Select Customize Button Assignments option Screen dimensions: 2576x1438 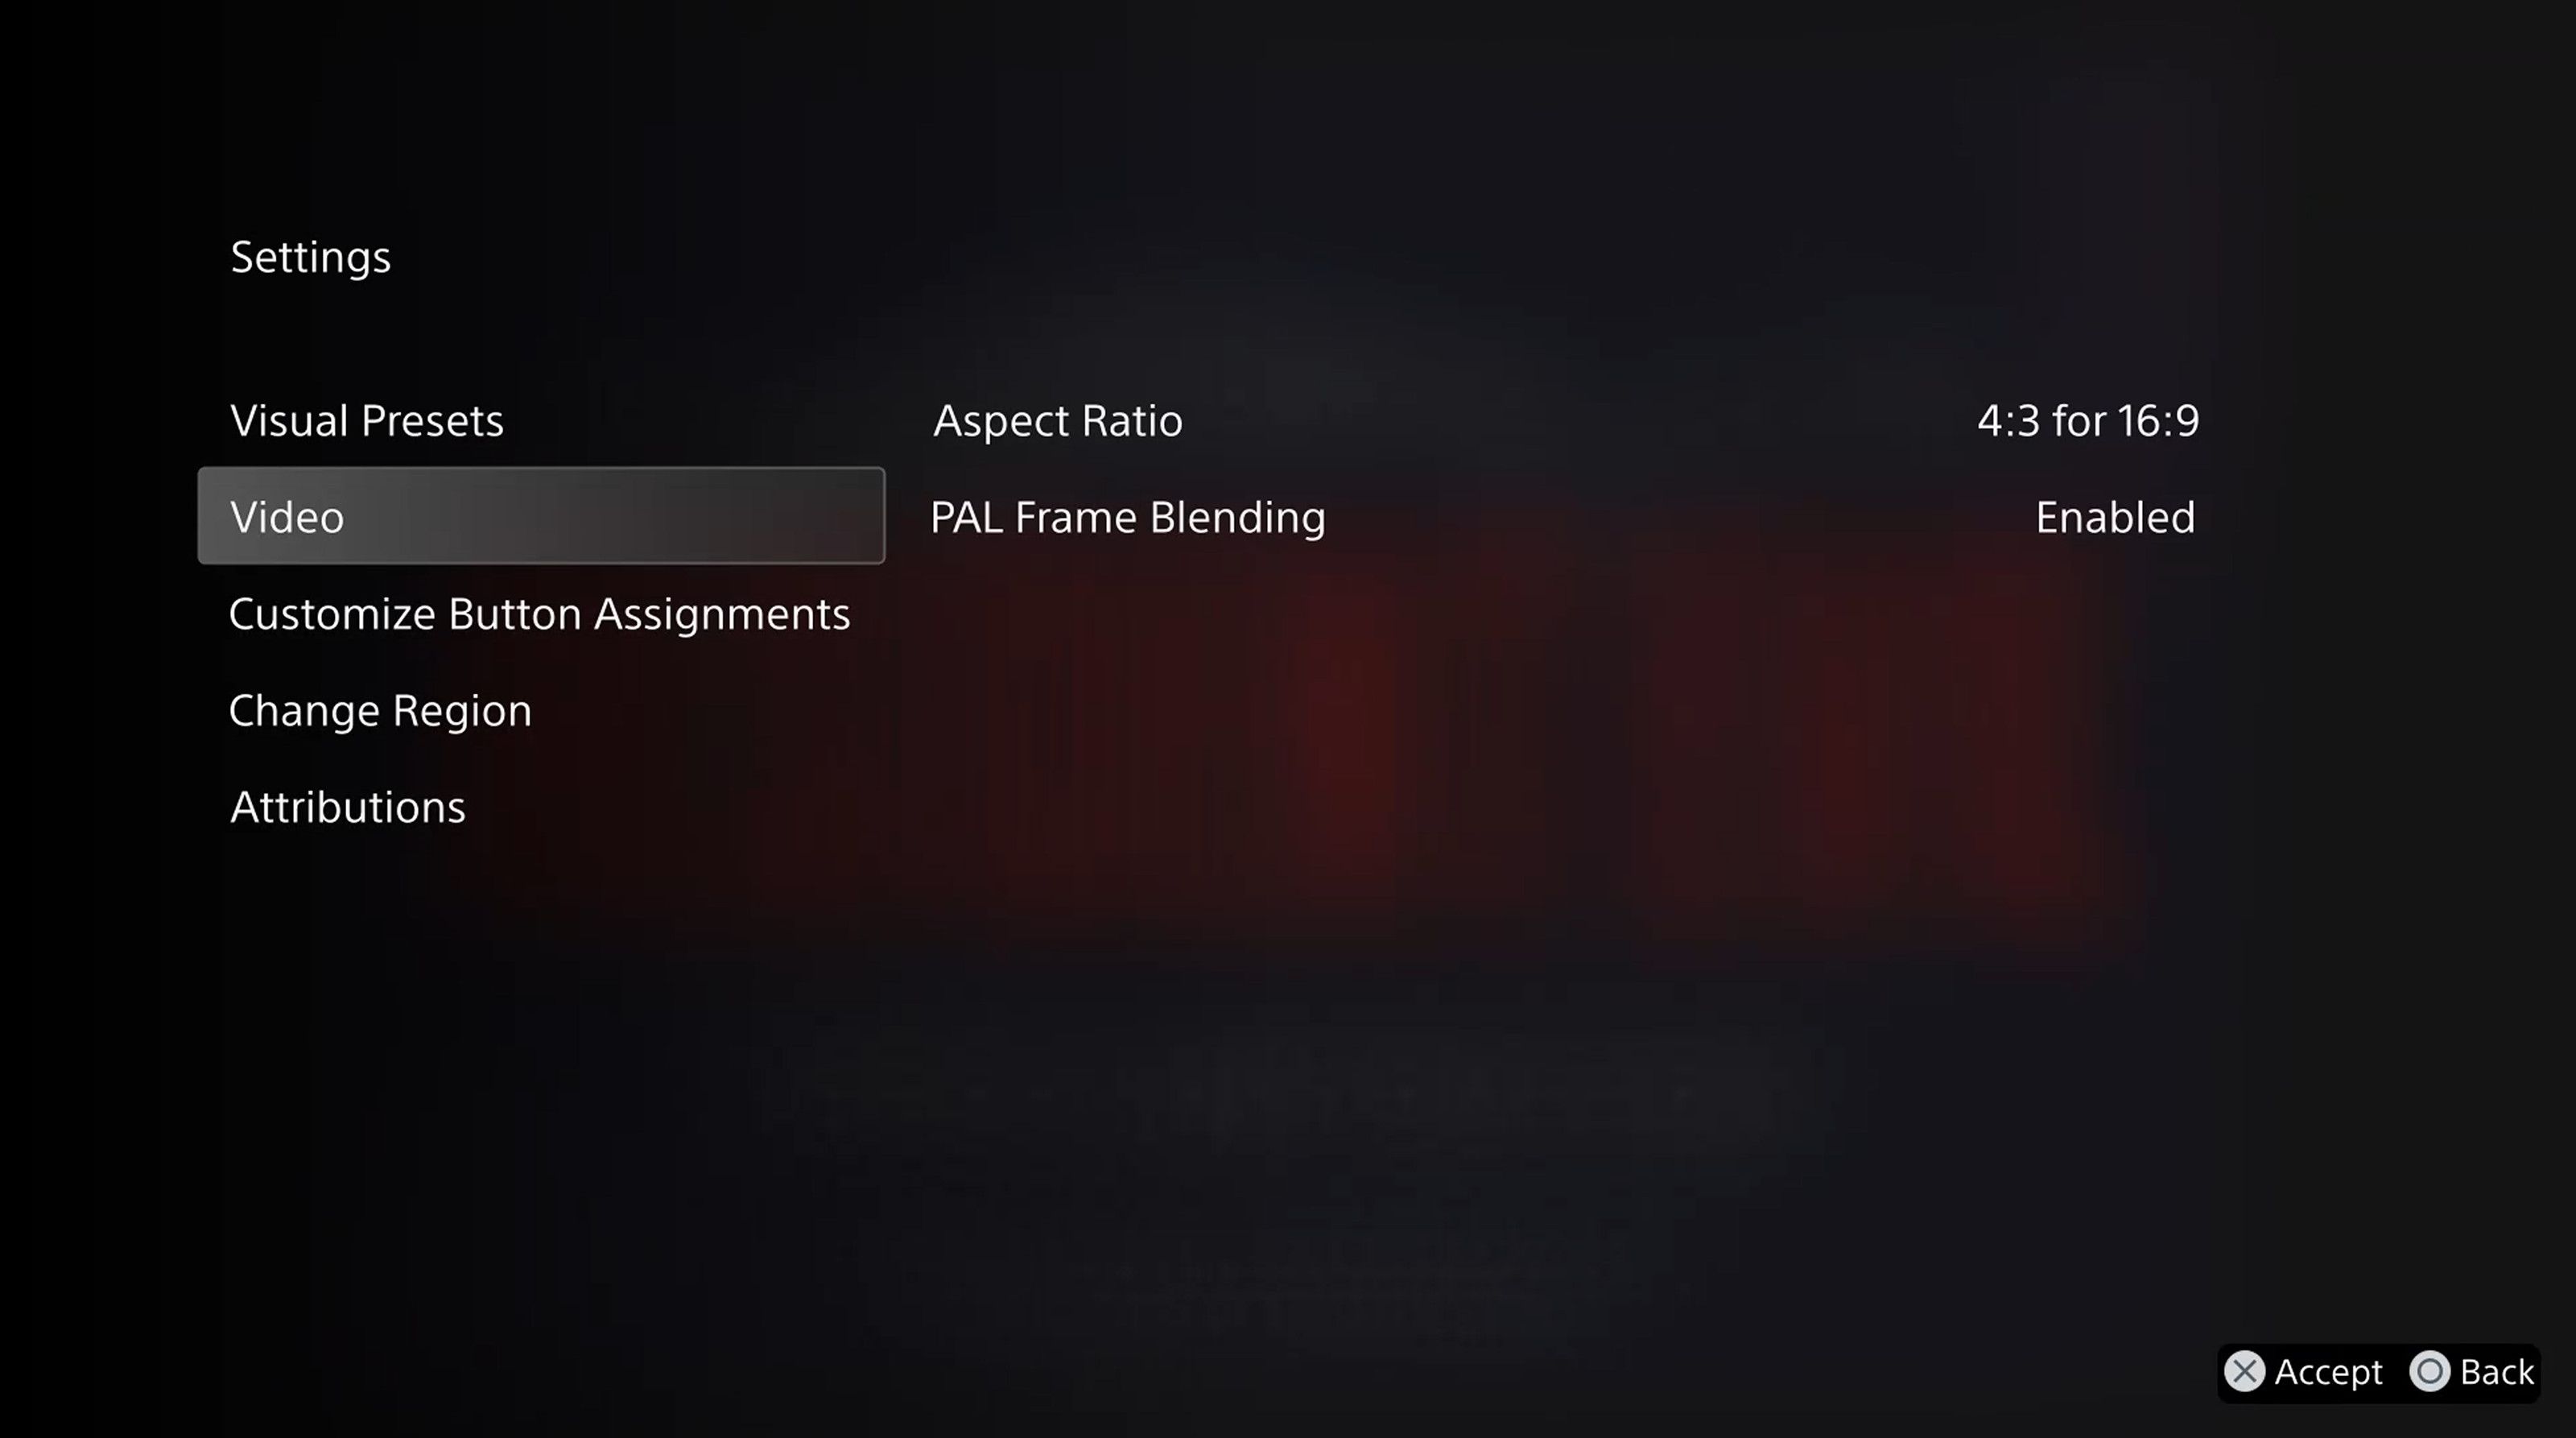[539, 612]
